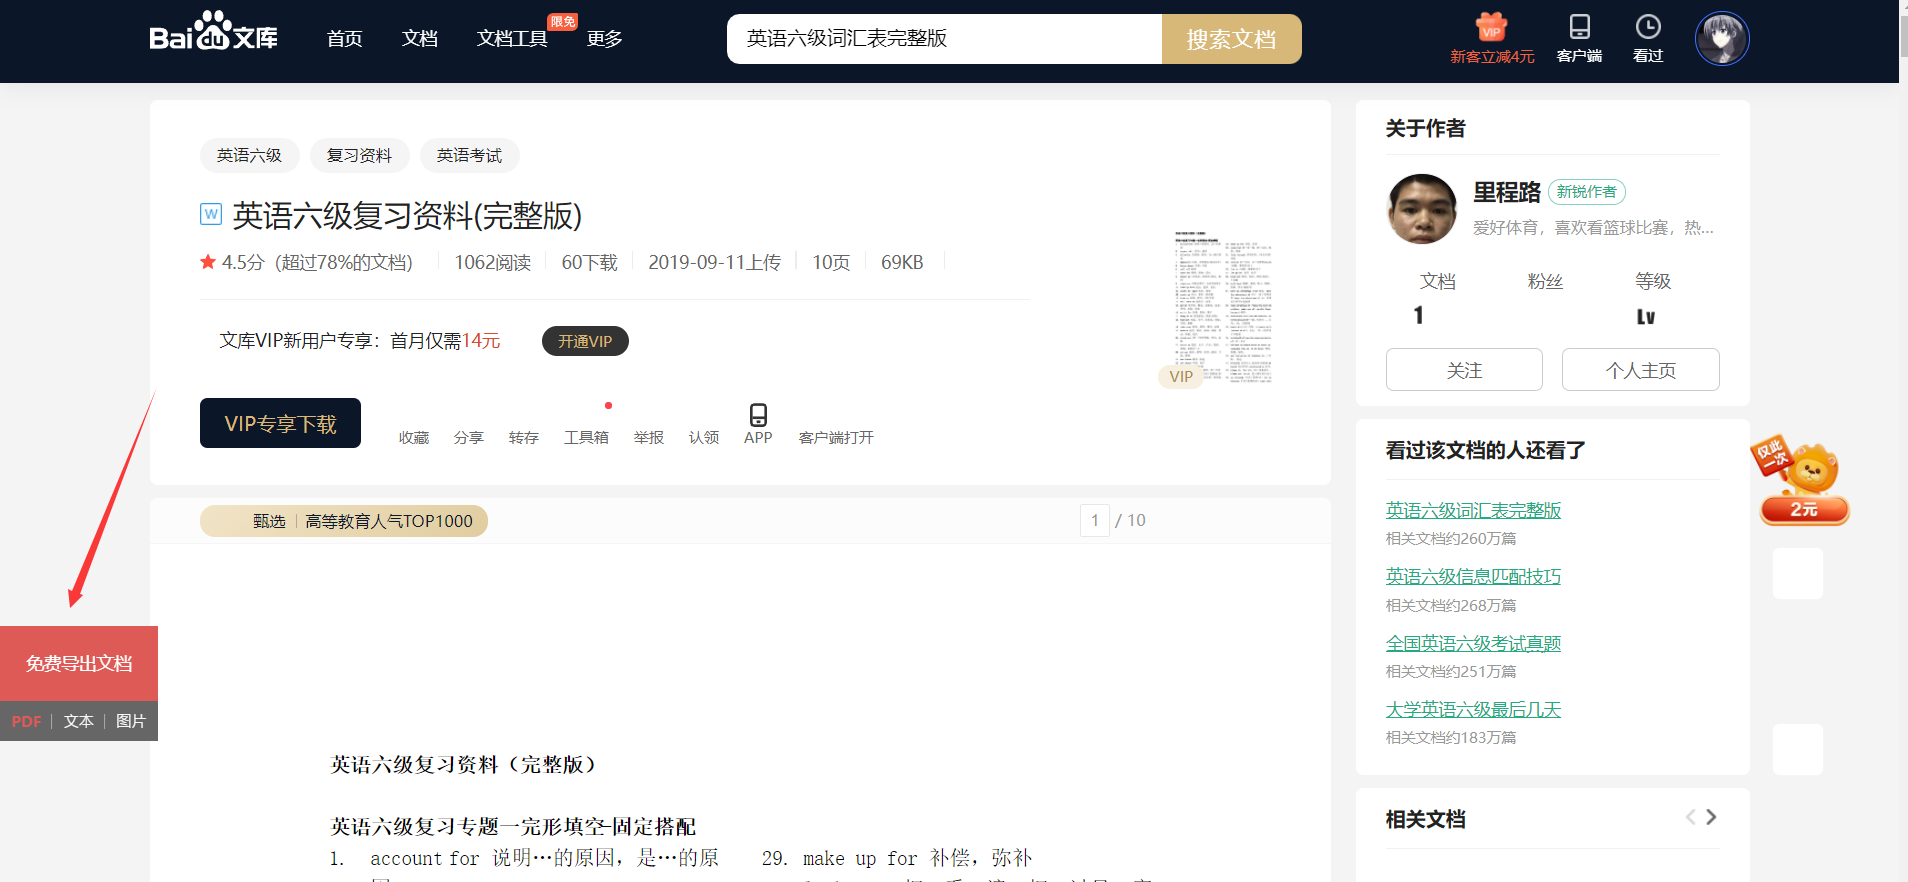The width and height of the screenshot is (1908, 882).
Task: Open the VIP gift promotion icon
Action: pos(1491,28)
